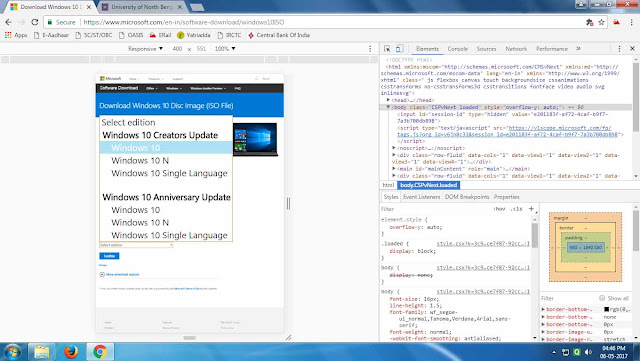Activate the inspect element picker
Screen dimensions: 640x361
(387, 49)
